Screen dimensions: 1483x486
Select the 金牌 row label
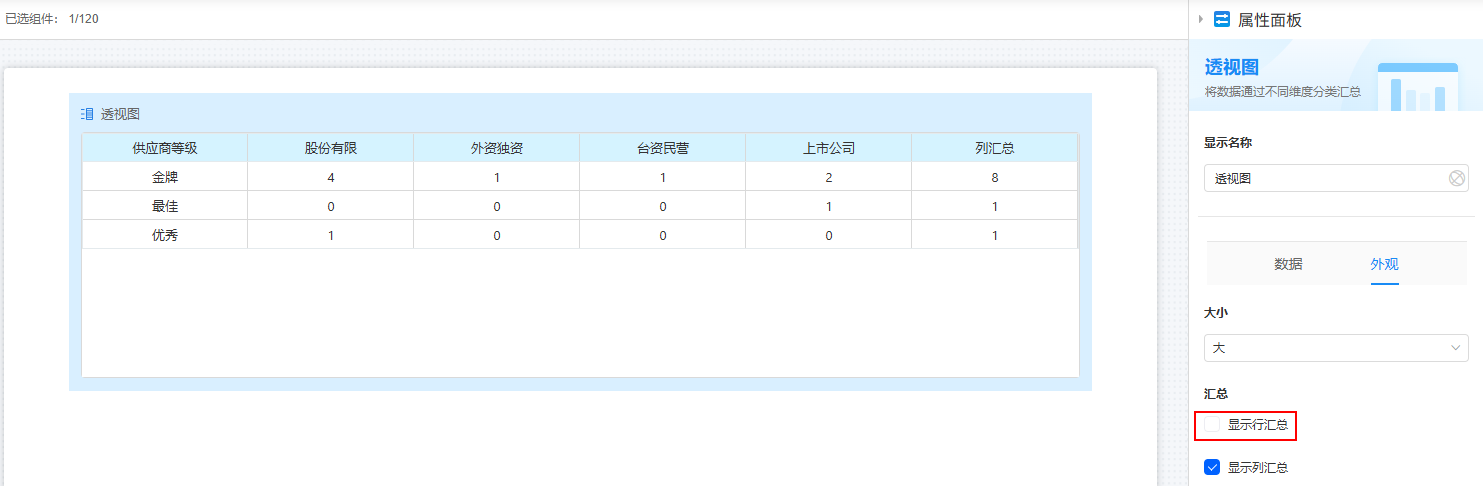[165, 177]
